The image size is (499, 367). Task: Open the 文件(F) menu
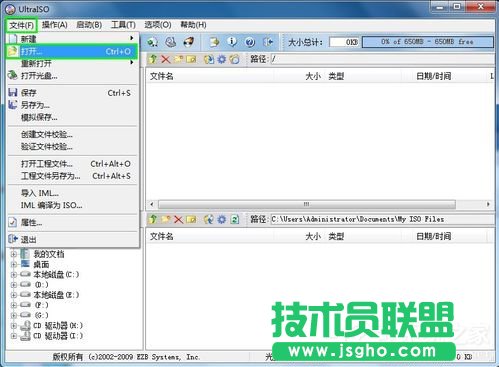[x=21, y=25]
